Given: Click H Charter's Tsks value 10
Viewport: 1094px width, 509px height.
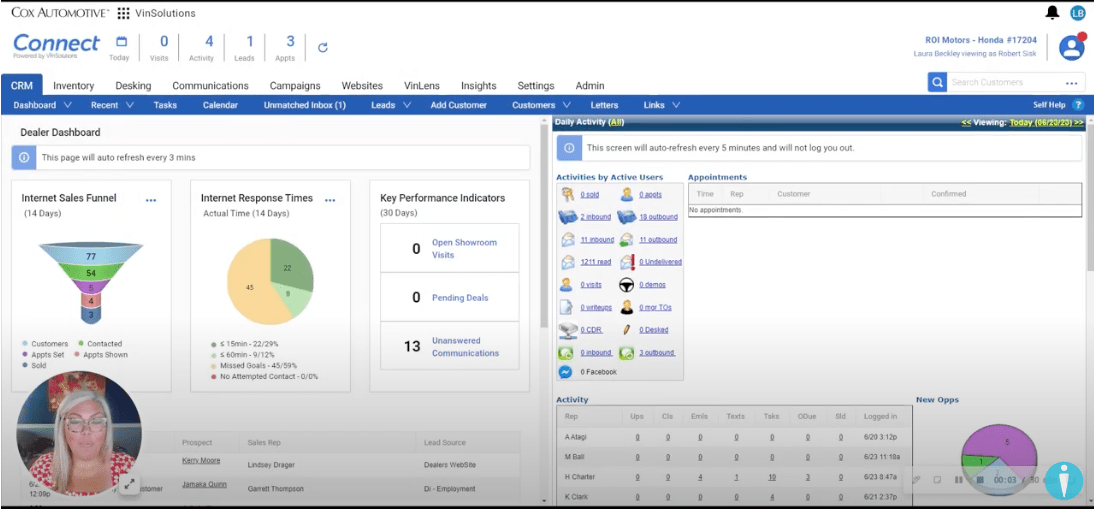Looking at the screenshot, I should click(772, 477).
